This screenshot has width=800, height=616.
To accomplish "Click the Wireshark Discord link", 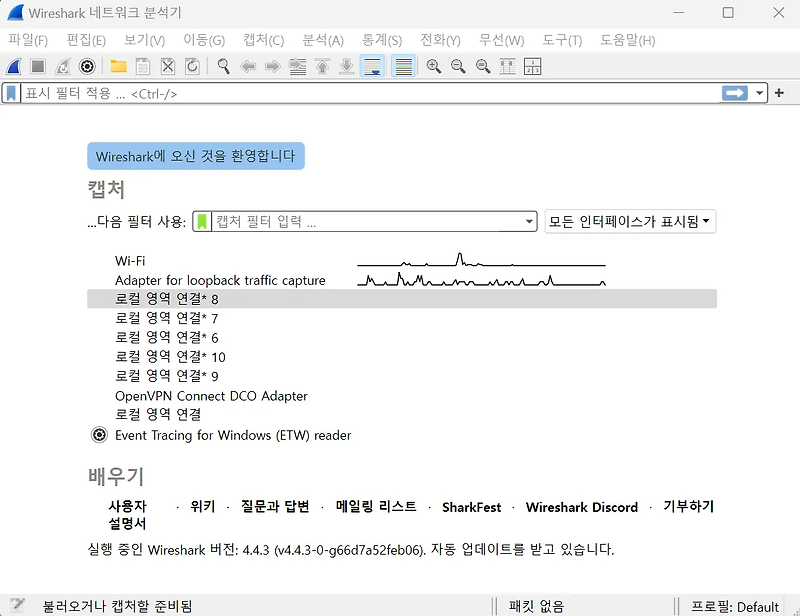I will pyautogui.click(x=582, y=507).
